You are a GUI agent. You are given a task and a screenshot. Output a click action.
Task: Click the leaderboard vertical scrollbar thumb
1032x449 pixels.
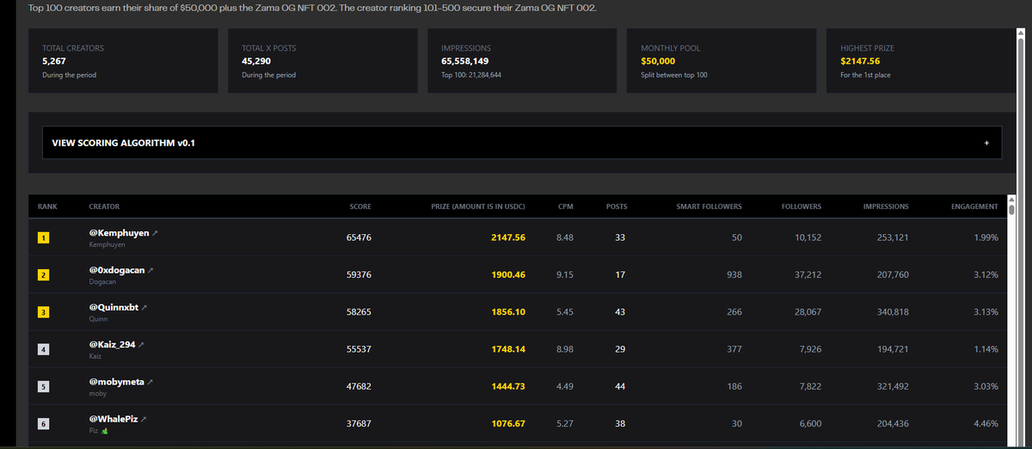(1011, 210)
